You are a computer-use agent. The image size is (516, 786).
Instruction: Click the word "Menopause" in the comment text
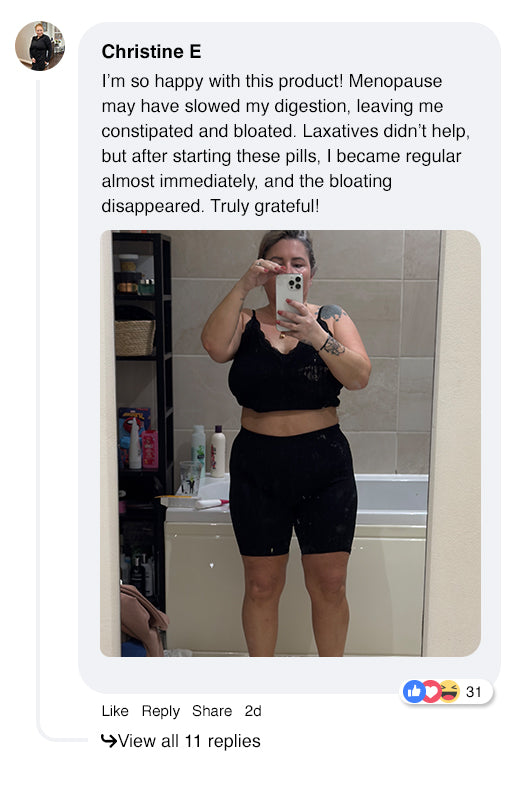click(395, 81)
